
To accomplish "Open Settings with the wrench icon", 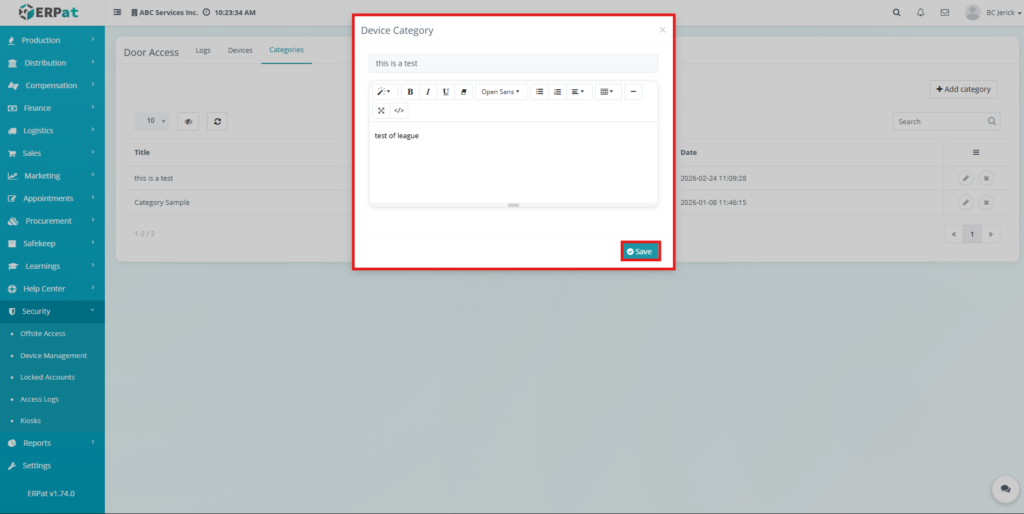I will pos(52,466).
